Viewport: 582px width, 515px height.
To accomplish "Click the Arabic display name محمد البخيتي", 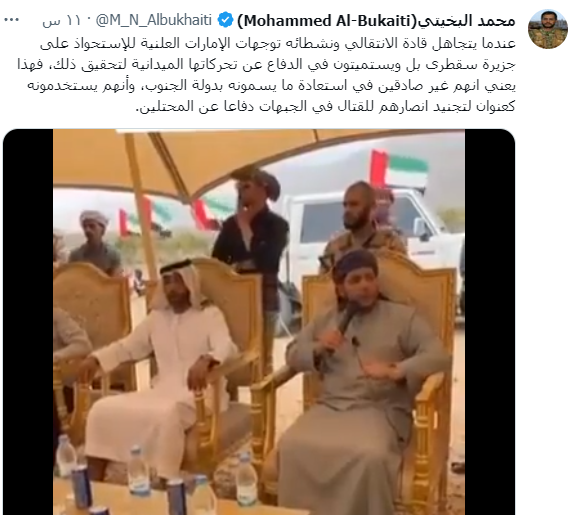I will point(467,21).
